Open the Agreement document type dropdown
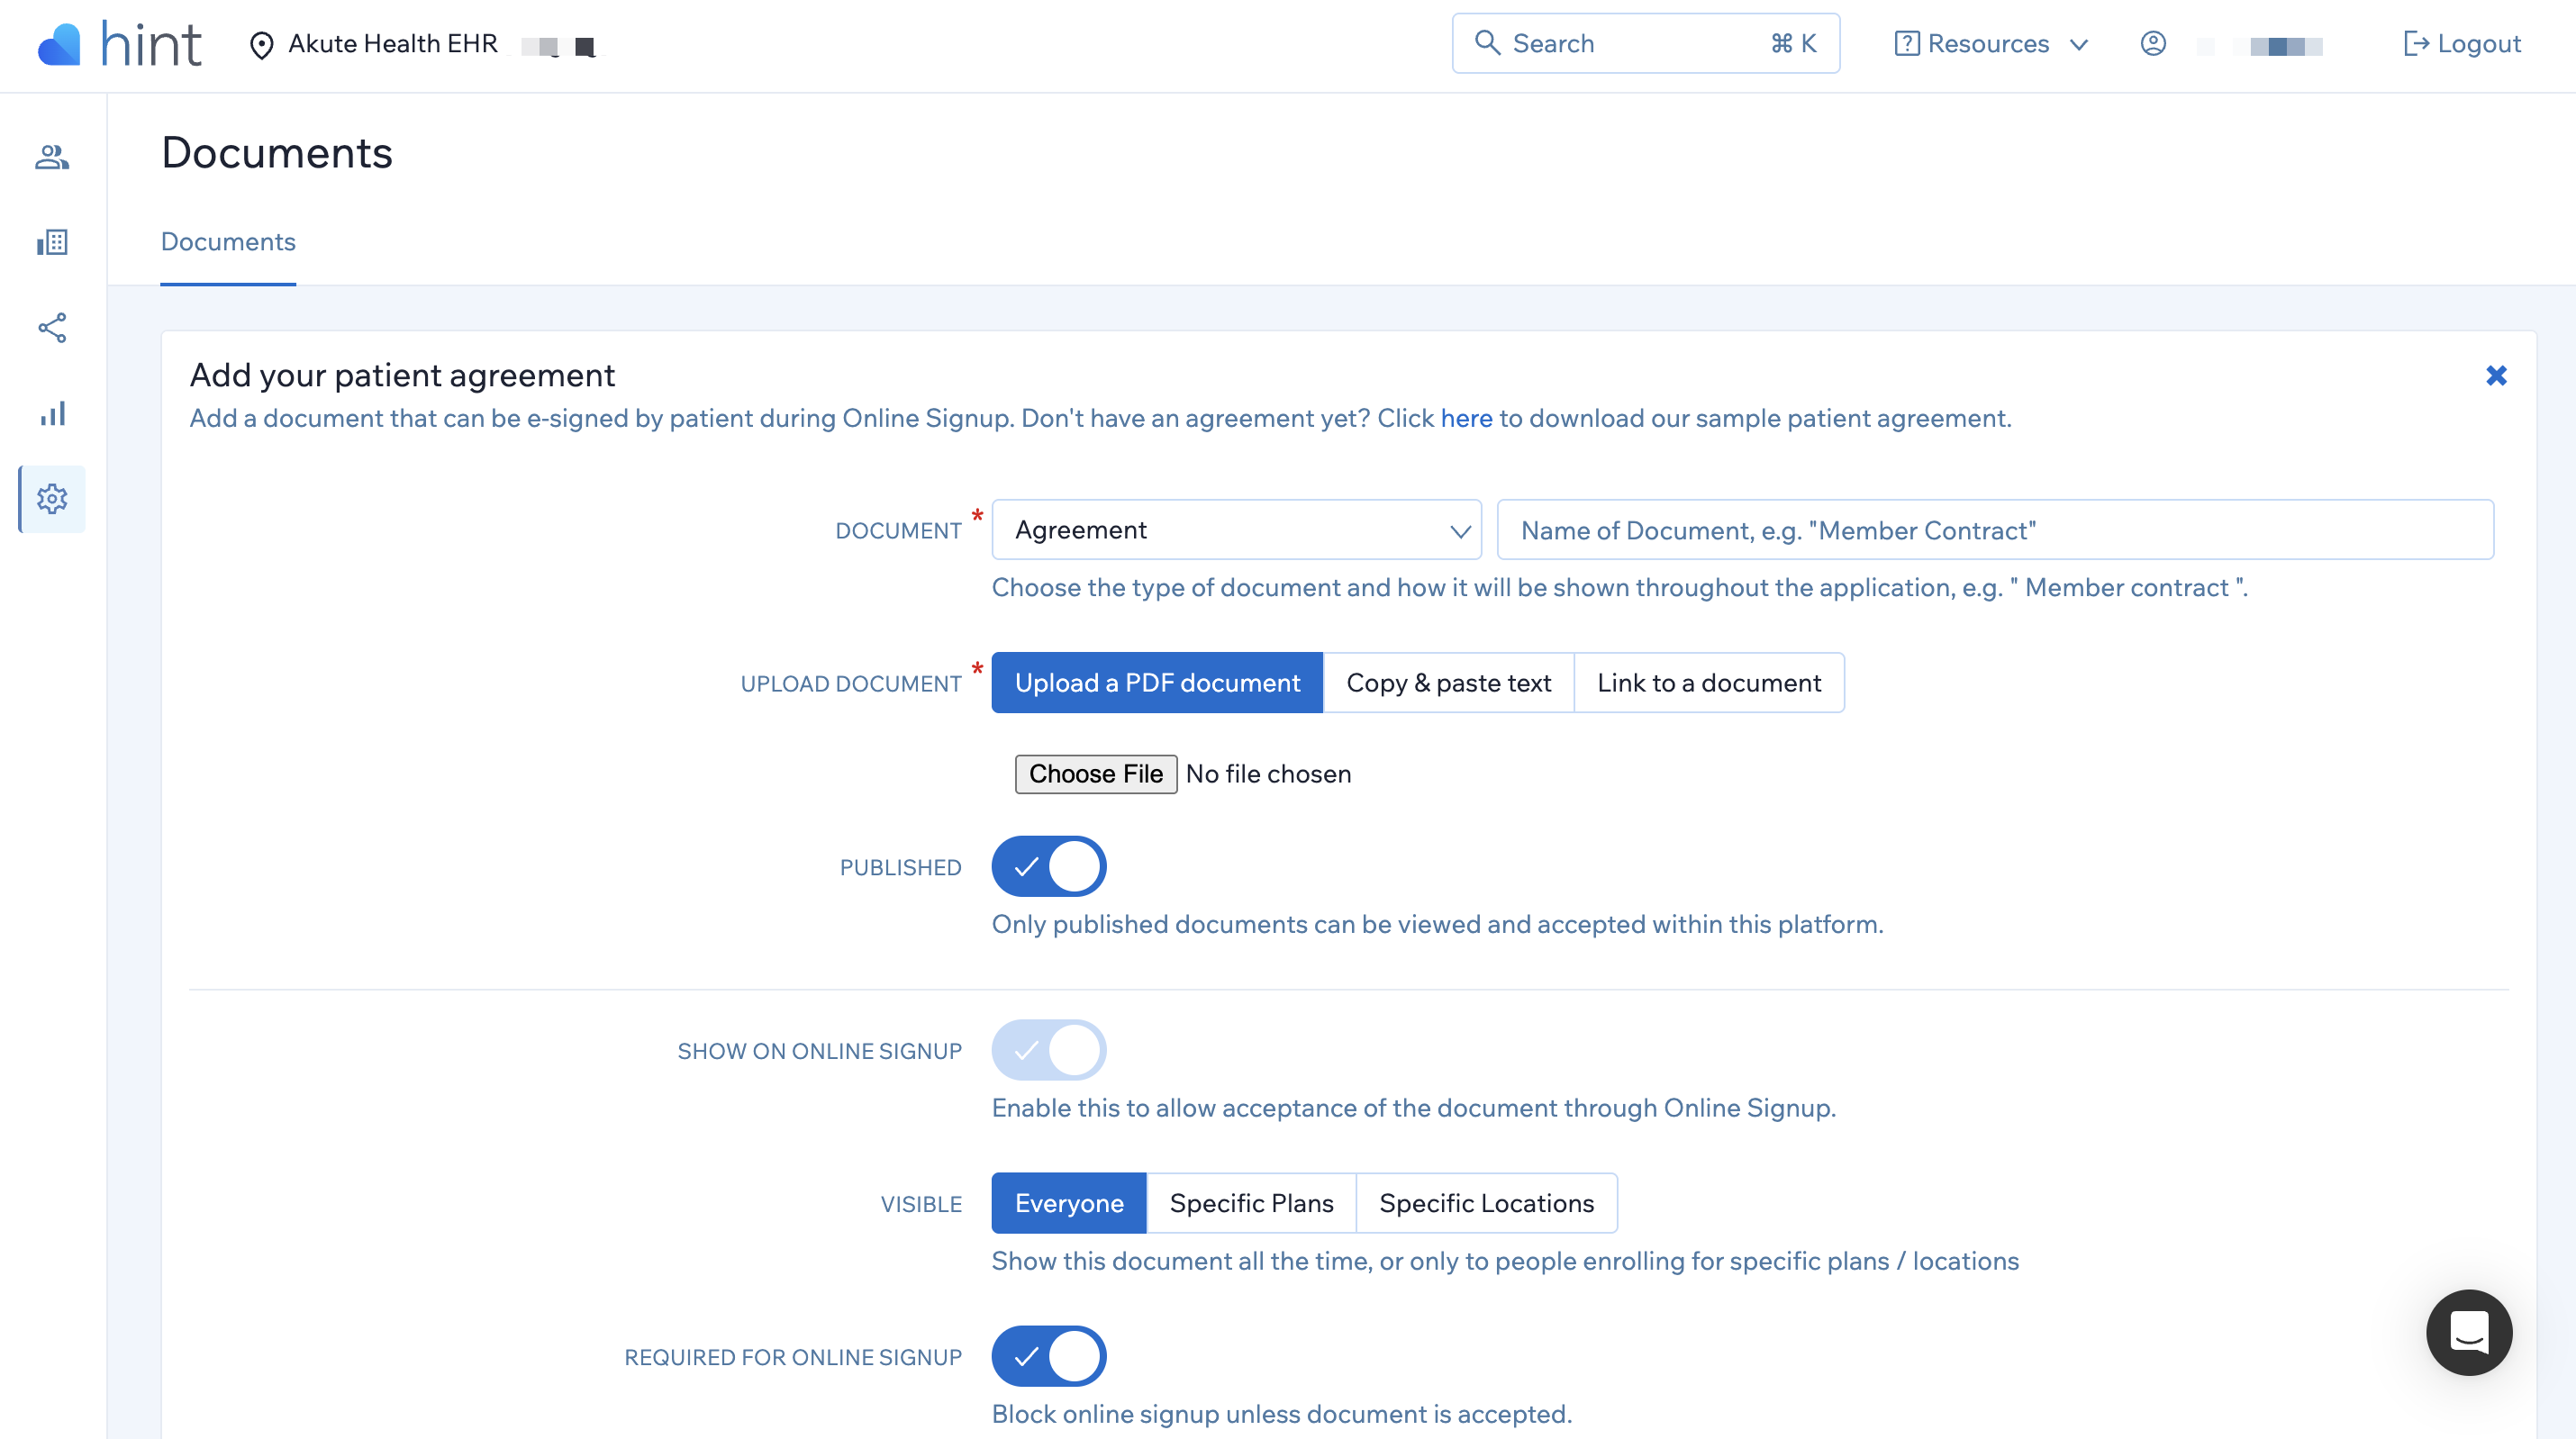The image size is (2576, 1439). pyautogui.click(x=1236, y=530)
